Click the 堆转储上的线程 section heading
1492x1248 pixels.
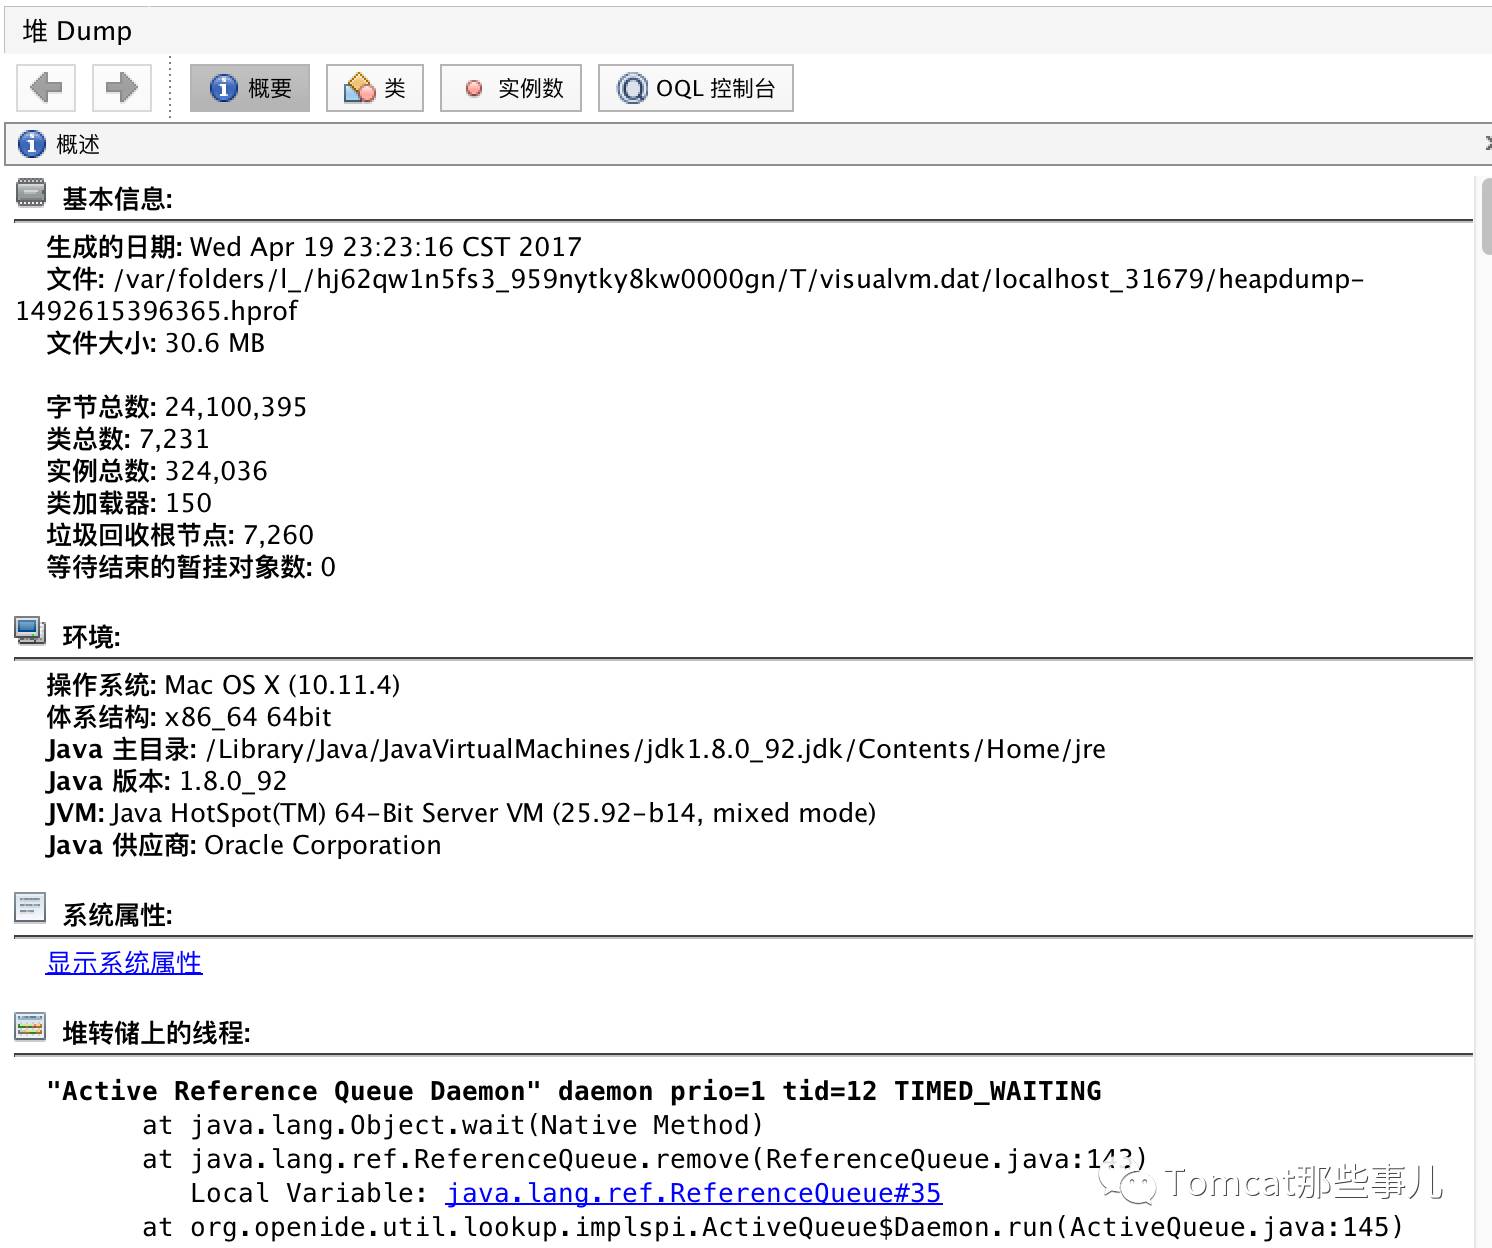(x=156, y=1033)
